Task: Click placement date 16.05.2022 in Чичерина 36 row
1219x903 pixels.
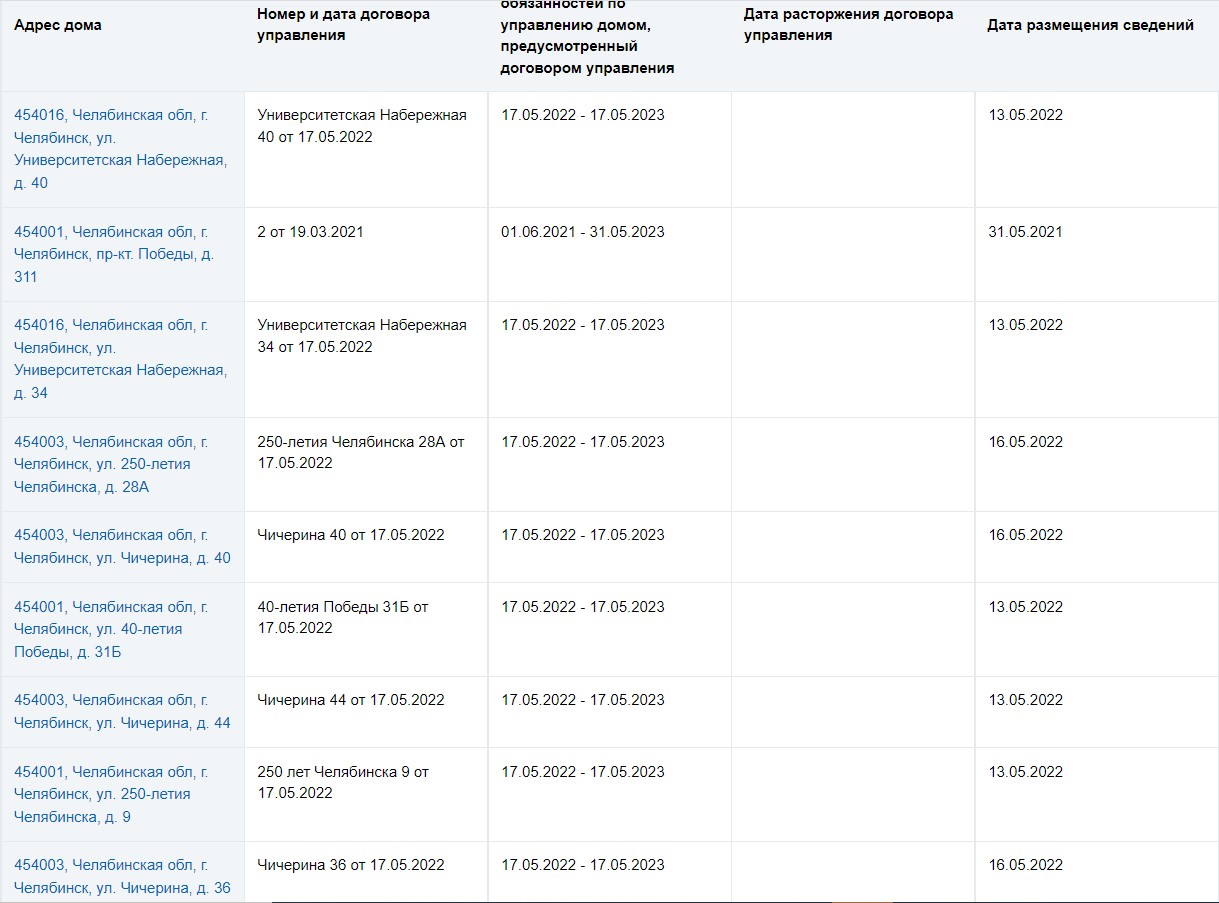Action: point(1026,865)
